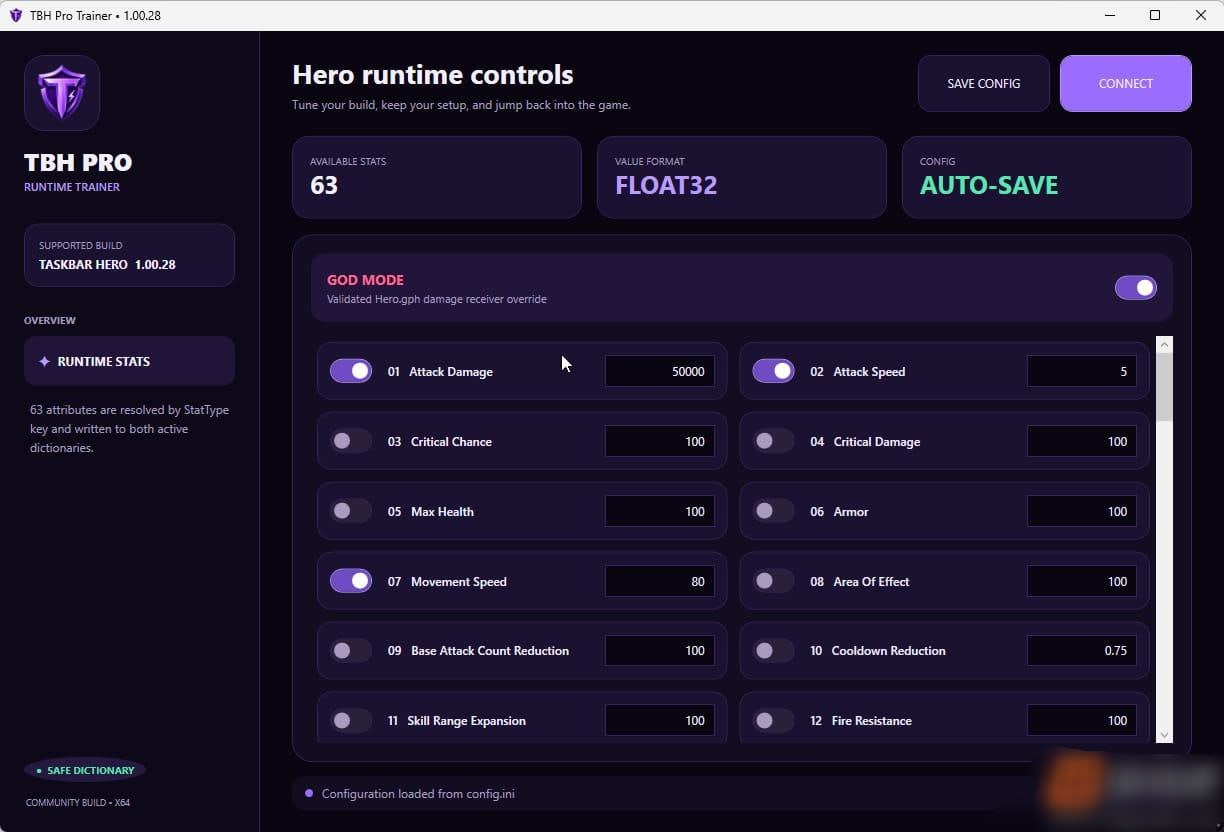Click the sparkle icon beside Runtime Stats
The width and height of the screenshot is (1224, 832).
(x=44, y=362)
